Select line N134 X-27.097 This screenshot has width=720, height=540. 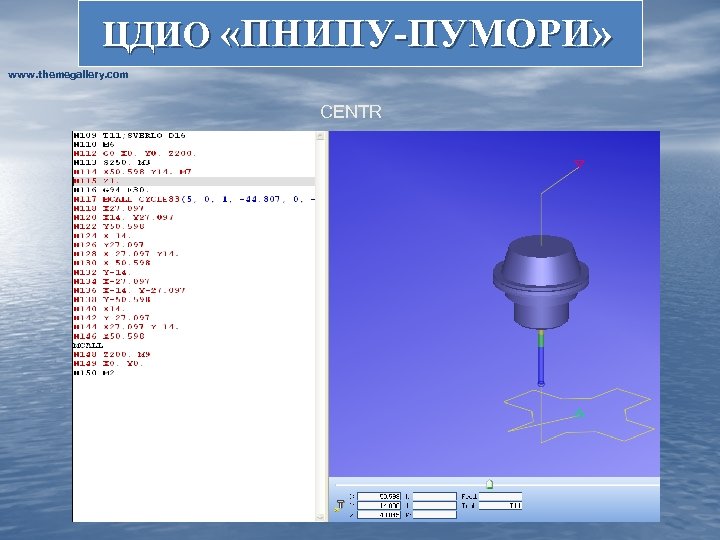112,281
